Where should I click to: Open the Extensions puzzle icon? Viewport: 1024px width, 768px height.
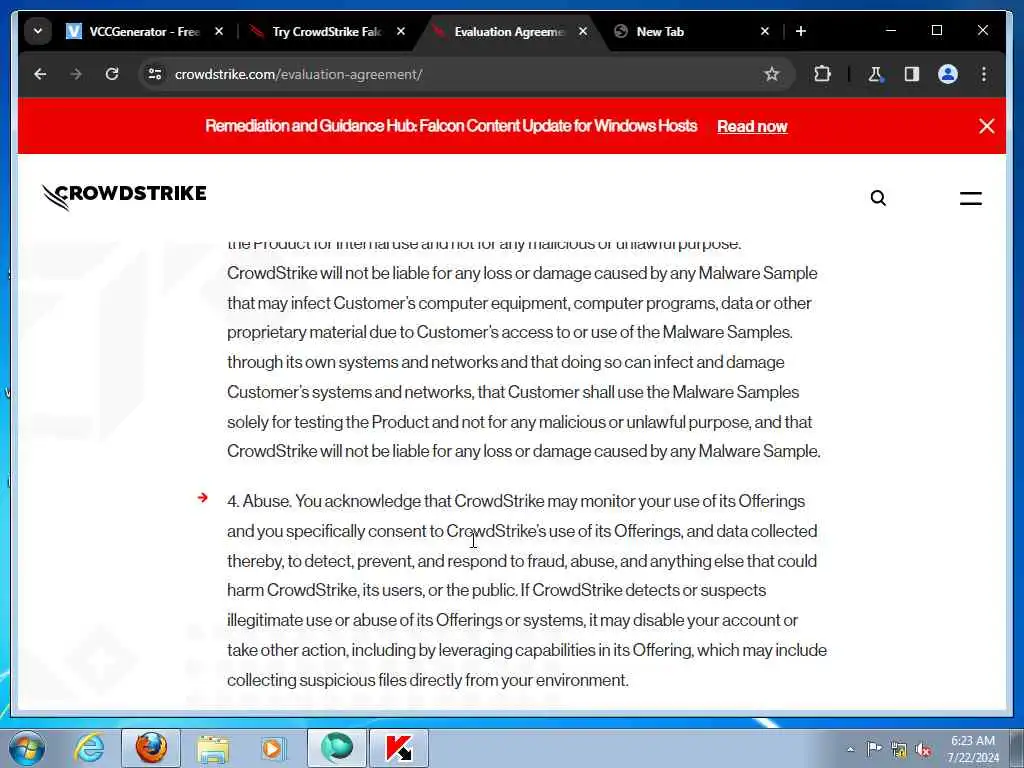[x=822, y=74]
